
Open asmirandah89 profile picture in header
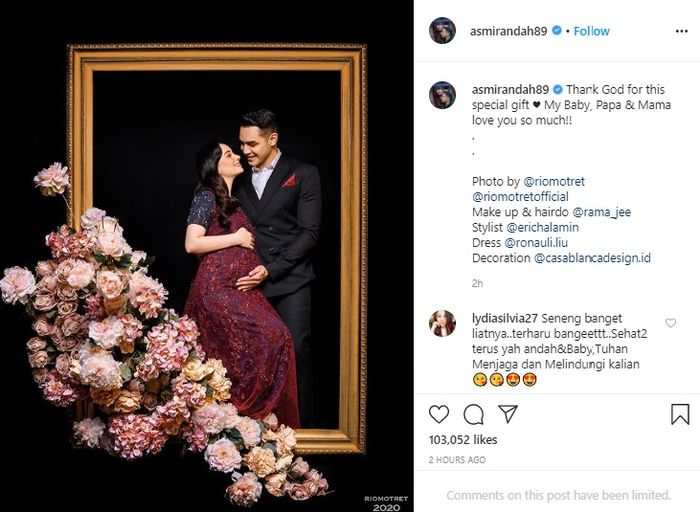click(442, 31)
